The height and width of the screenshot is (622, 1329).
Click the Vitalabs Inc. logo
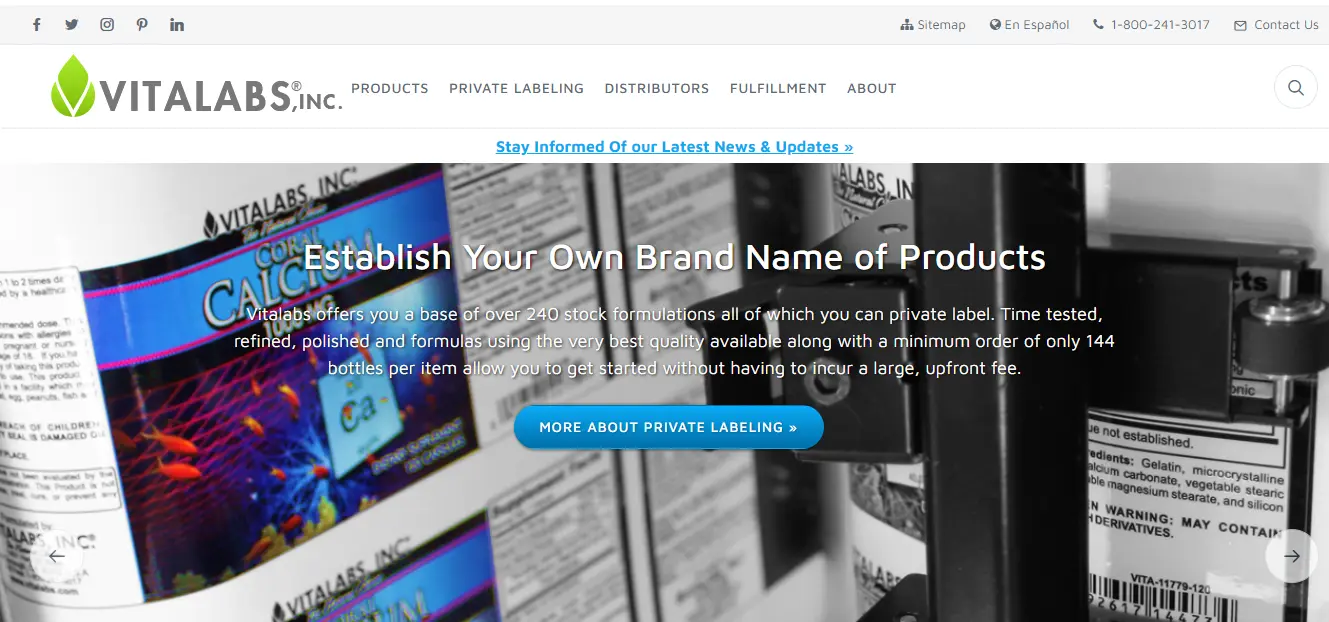tap(197, 86)
